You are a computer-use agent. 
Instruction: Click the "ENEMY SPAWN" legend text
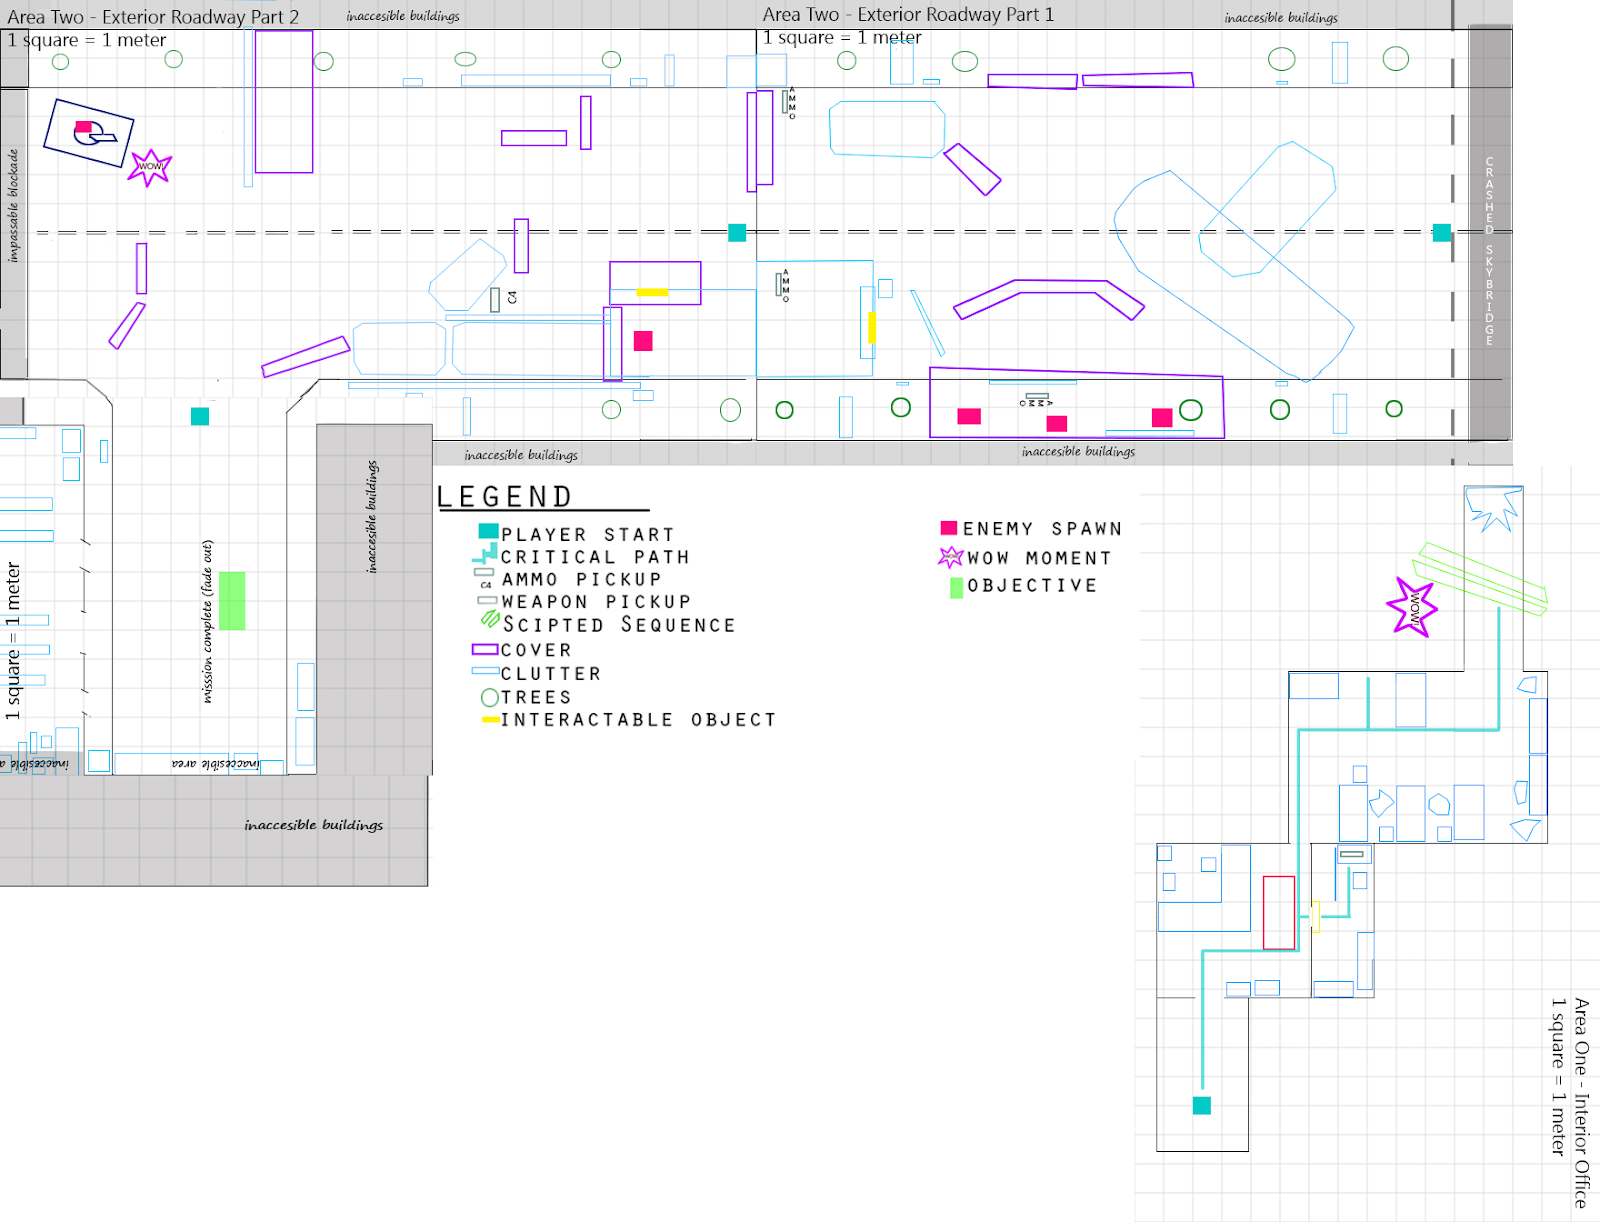[1043, 529]
